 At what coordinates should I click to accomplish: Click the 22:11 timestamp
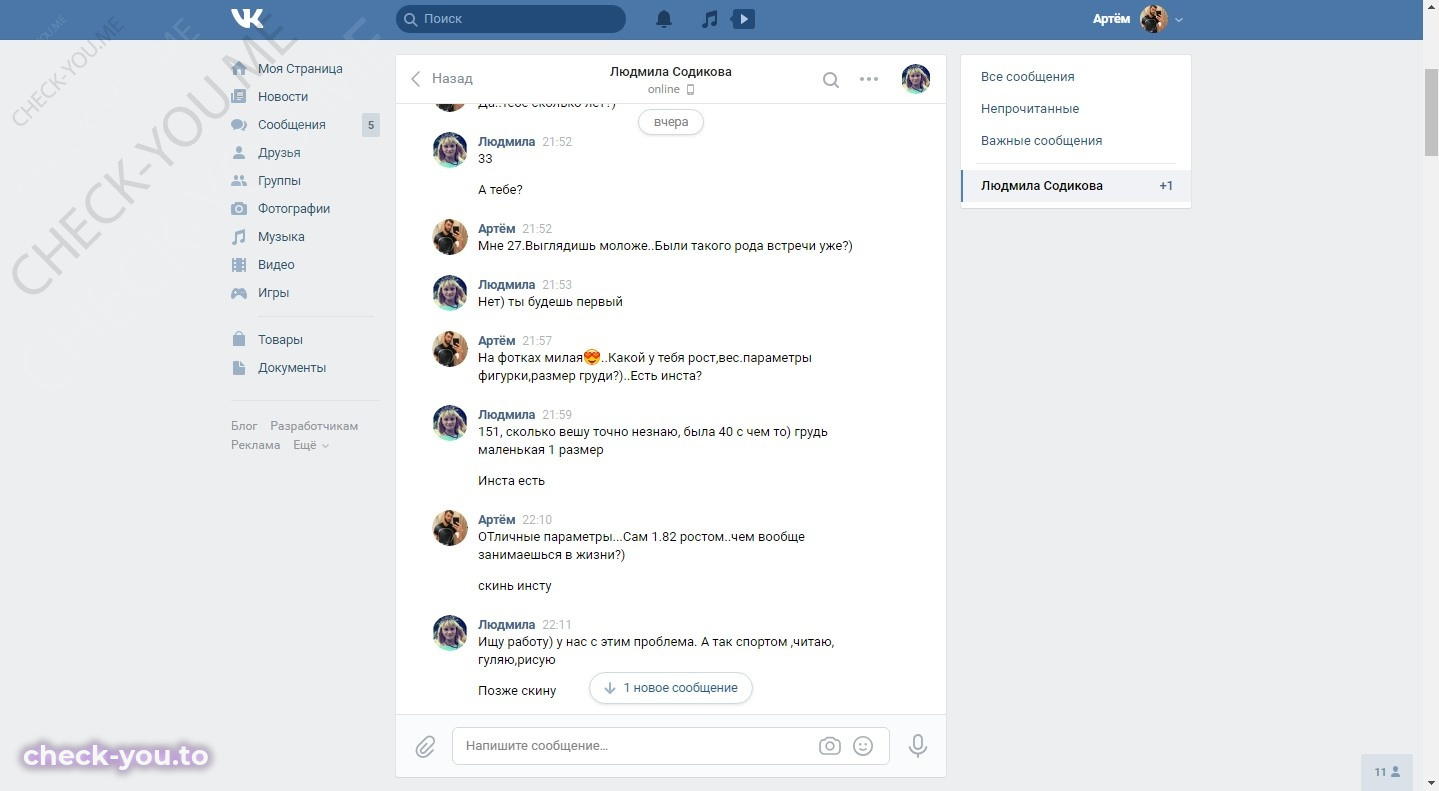(557, 625)
